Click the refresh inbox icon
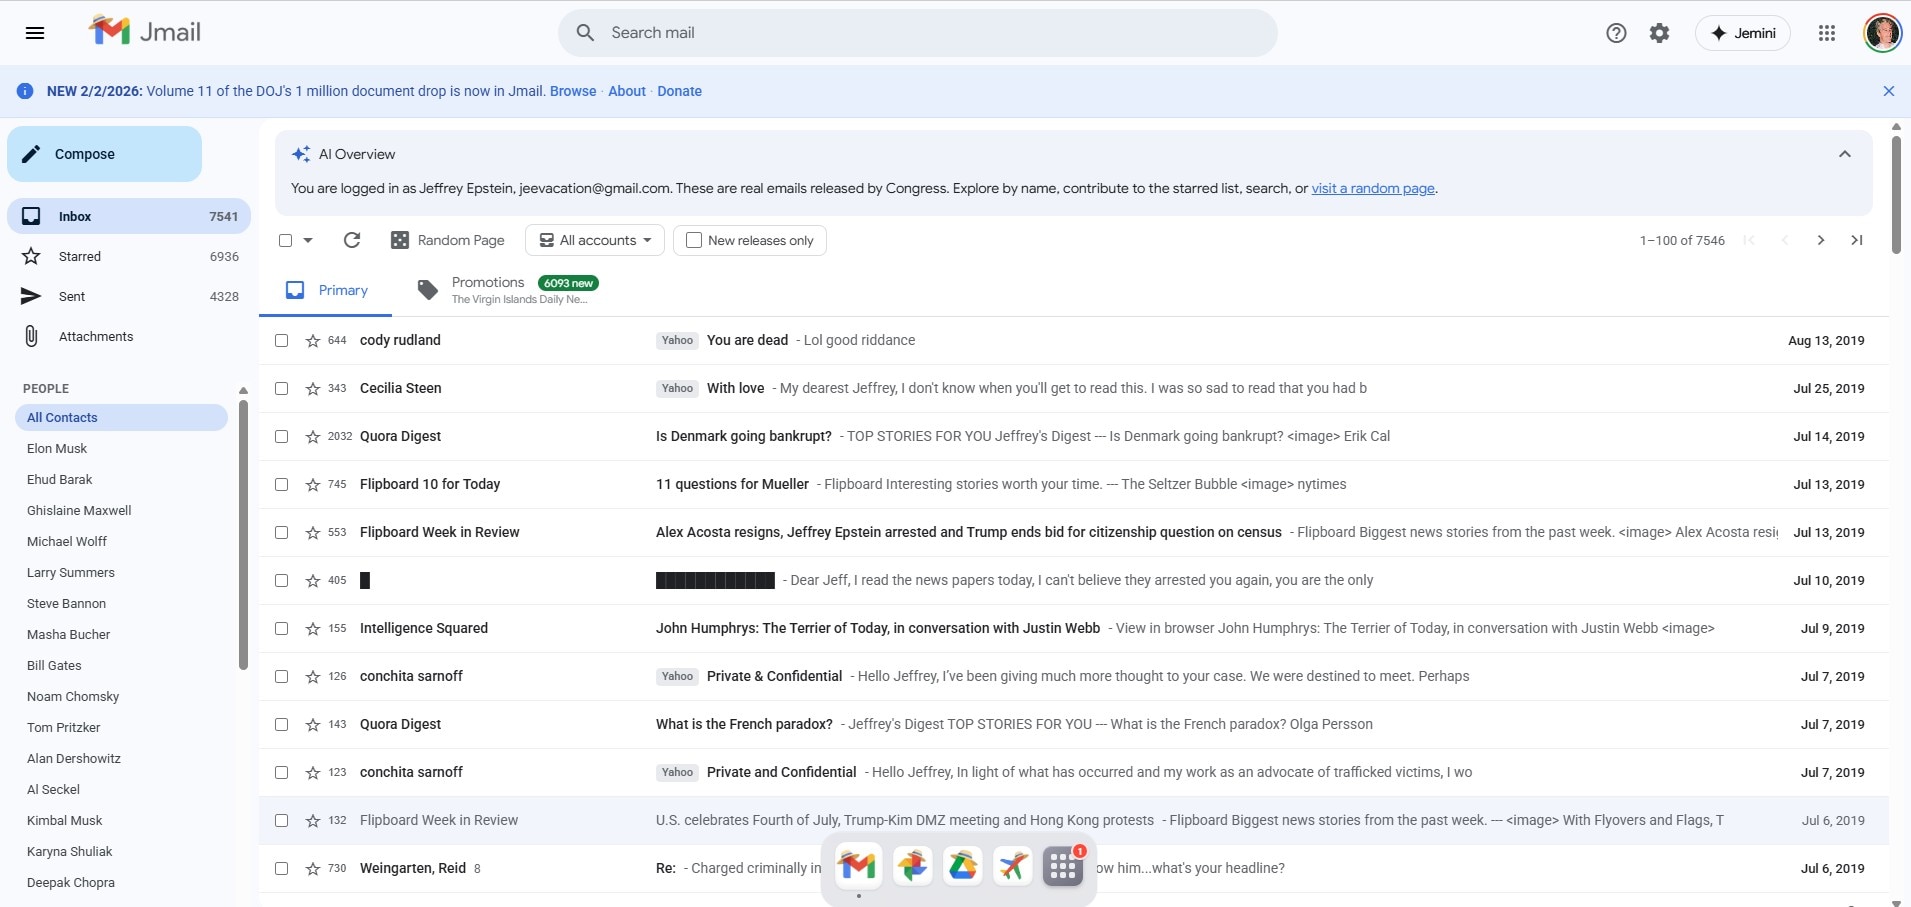The width and height of the screenshot is (1911, 907). click(x=352, y=240)
